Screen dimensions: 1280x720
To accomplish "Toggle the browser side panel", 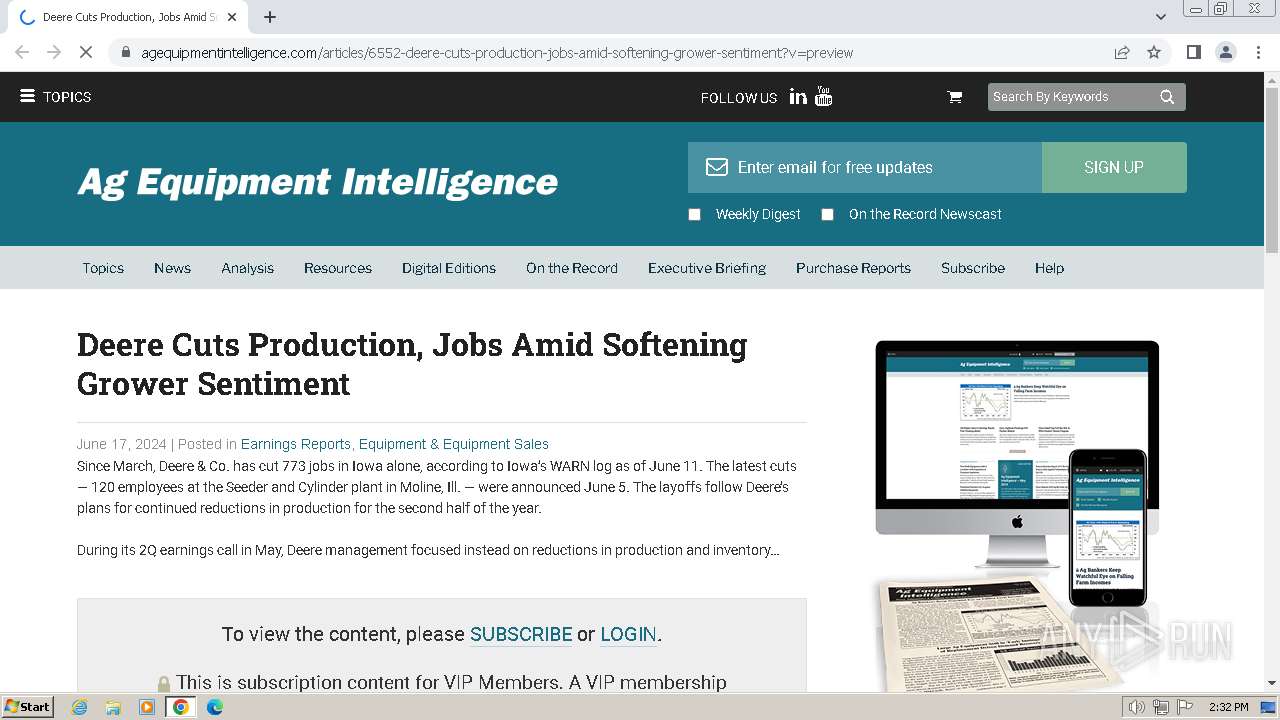I will pyautogui.click(x=1193, y=52).
